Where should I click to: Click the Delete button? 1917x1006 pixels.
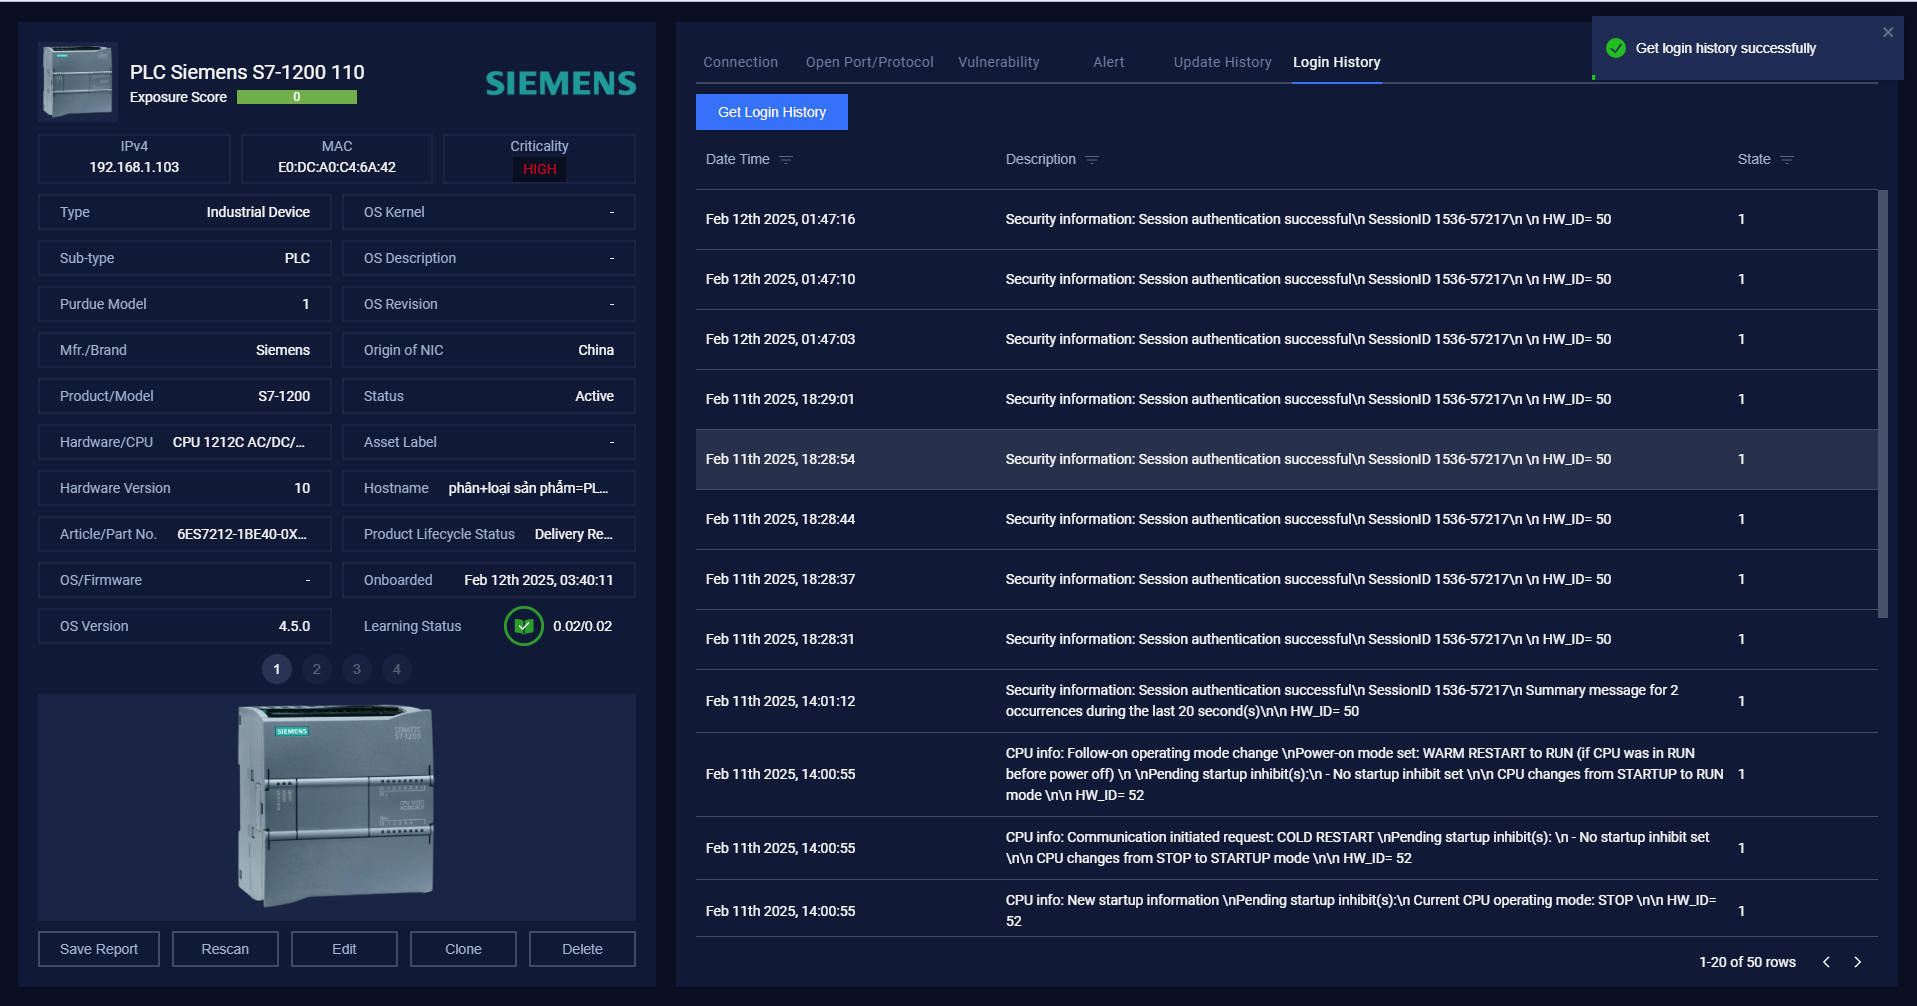click(582, 949)
